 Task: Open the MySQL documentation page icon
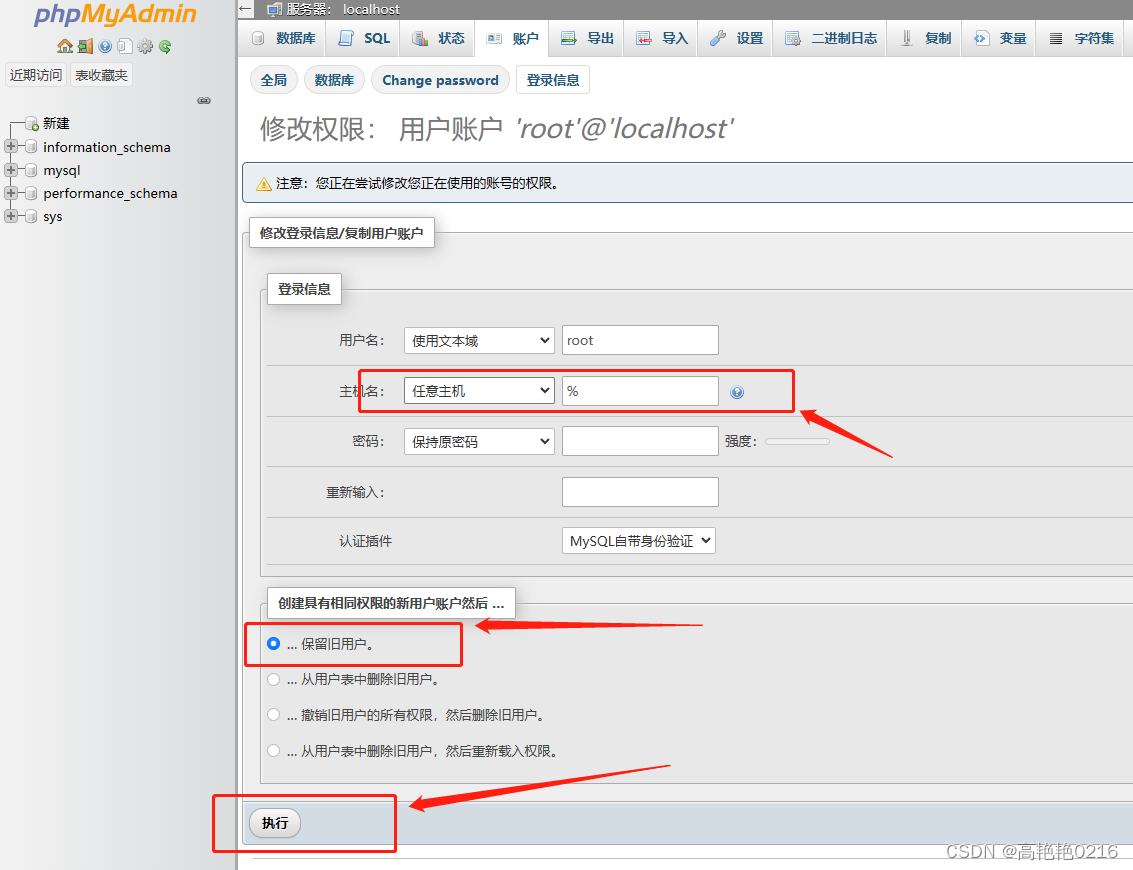pos(125,46)
